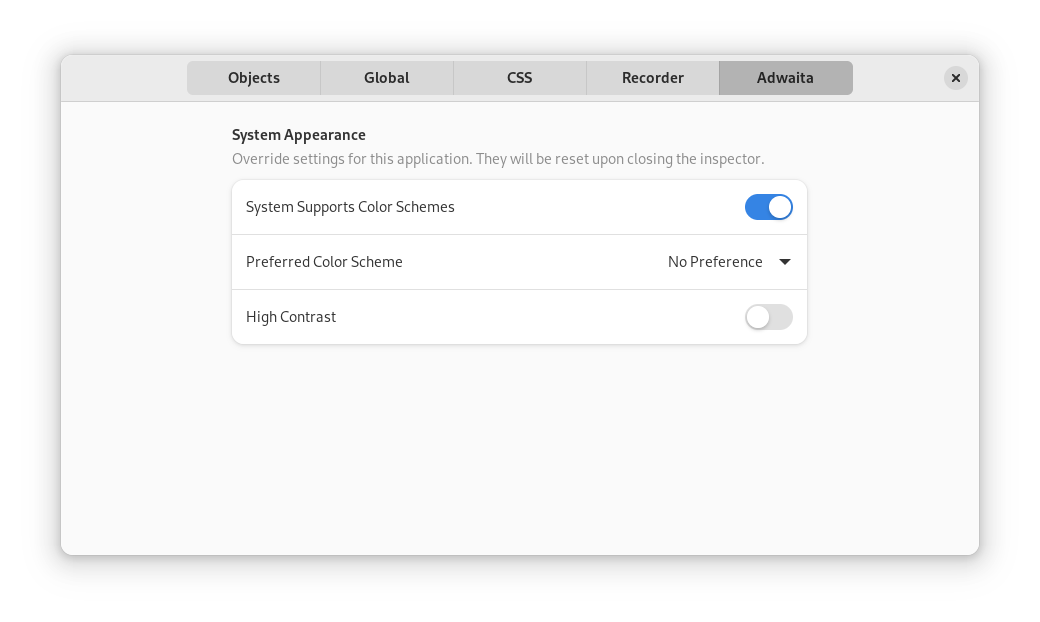This screenshot has width=1040, height=622.
Task: Click the System Appearance heading
Action: click(298, 135)
